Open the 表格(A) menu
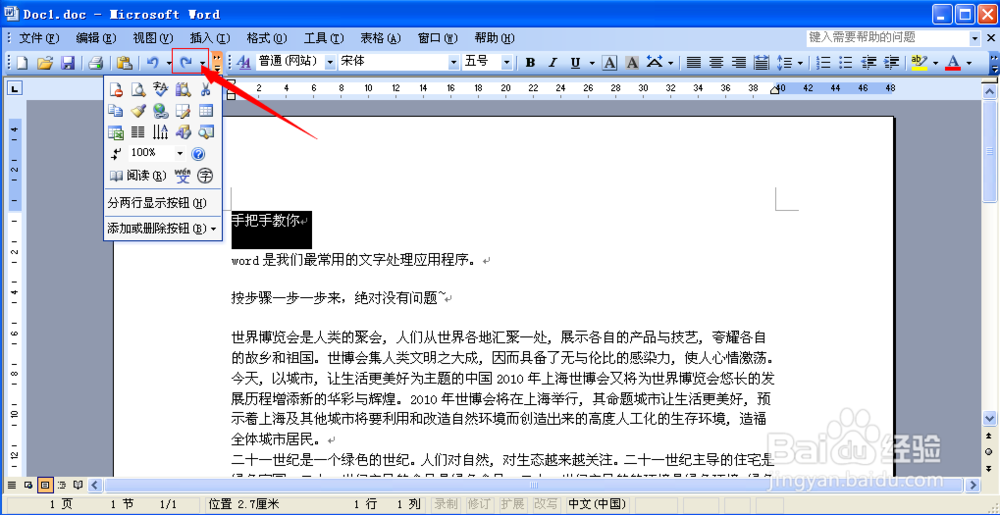 (380, 38)
